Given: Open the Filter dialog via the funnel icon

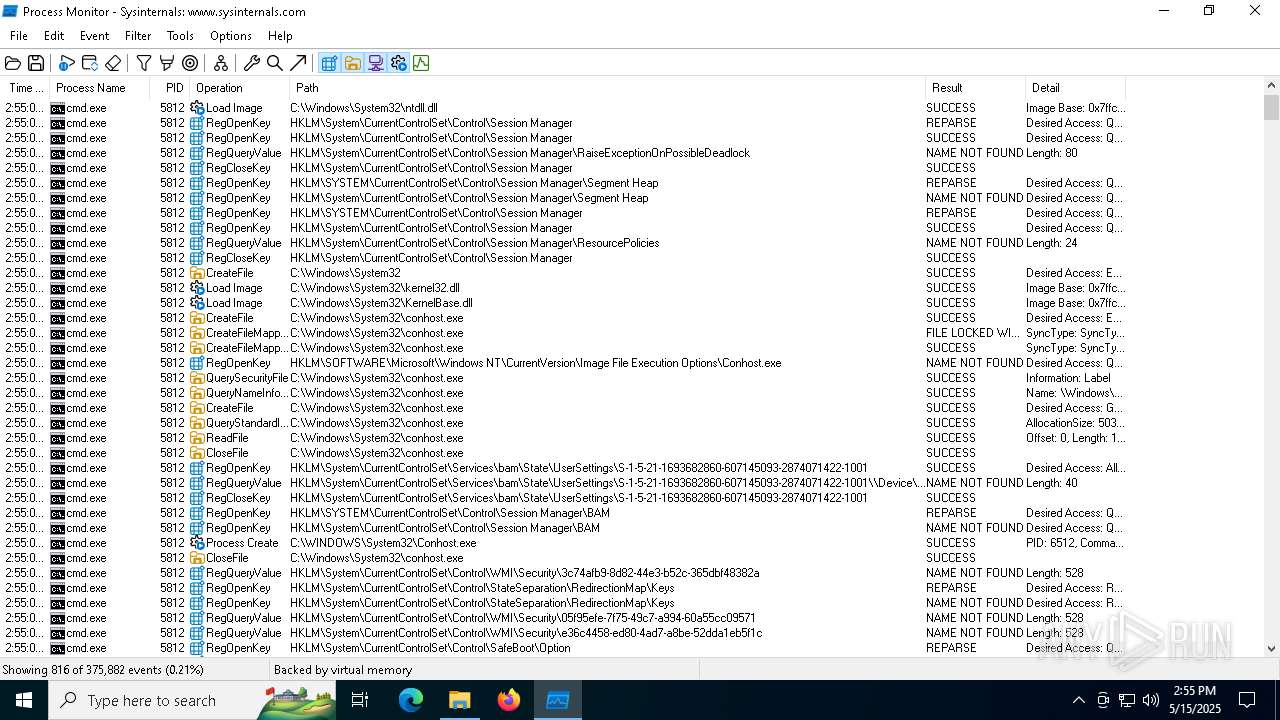Looking at the screenshot, I should coord(144,63).
